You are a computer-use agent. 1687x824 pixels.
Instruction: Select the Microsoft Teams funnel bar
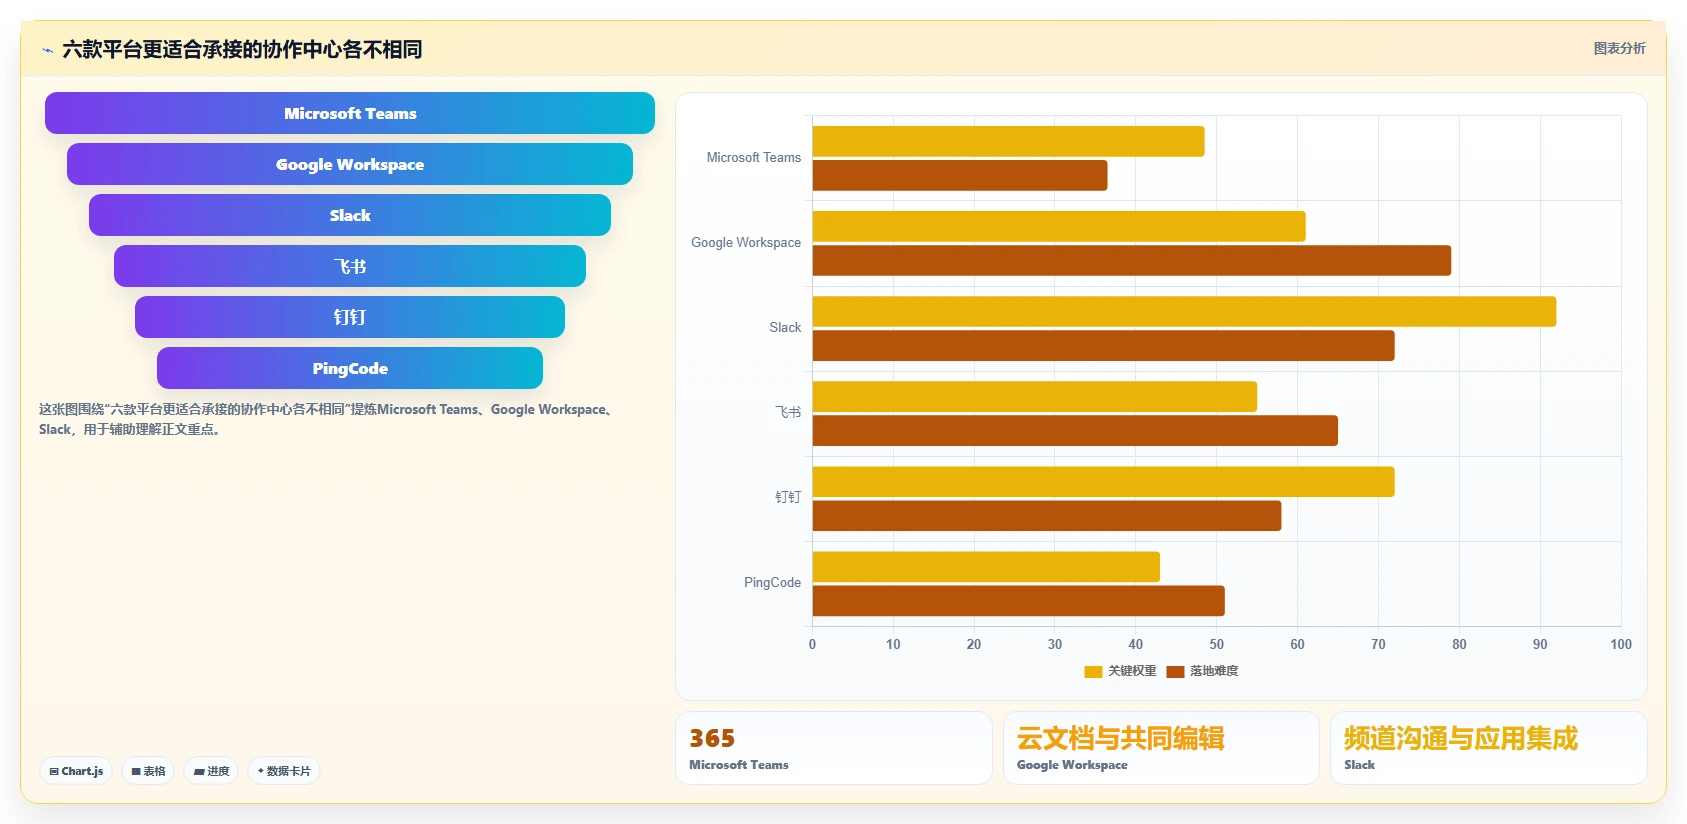(350, 113)
